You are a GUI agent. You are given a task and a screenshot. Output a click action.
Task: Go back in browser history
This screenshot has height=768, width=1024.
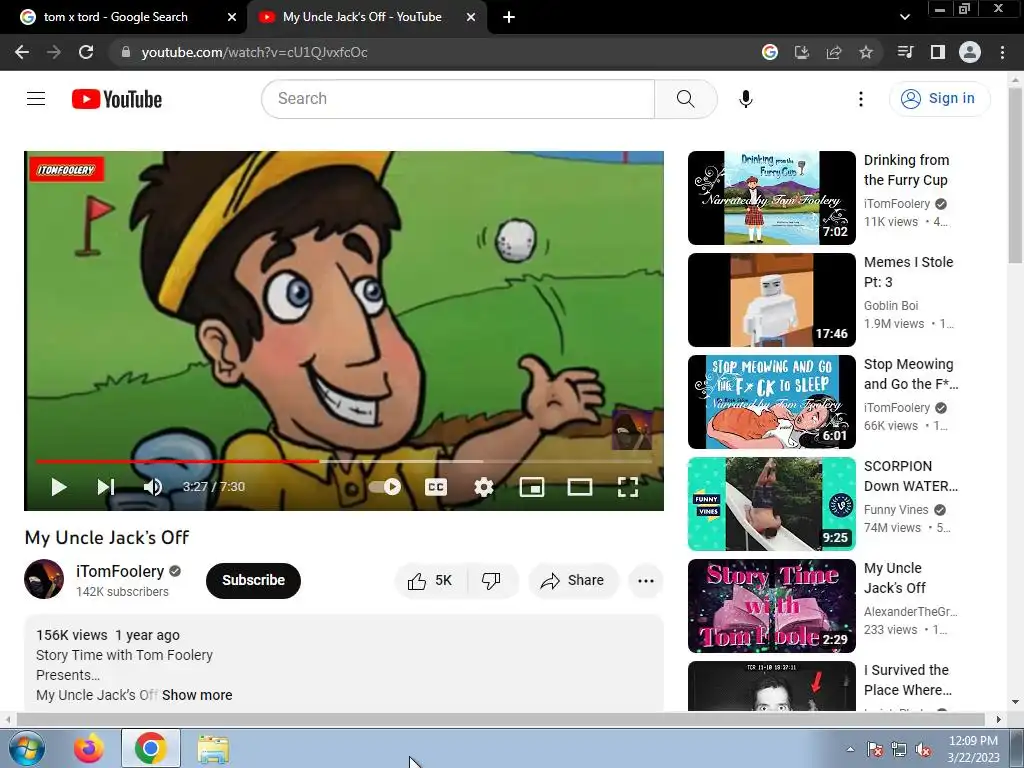[x=22, y=52]
